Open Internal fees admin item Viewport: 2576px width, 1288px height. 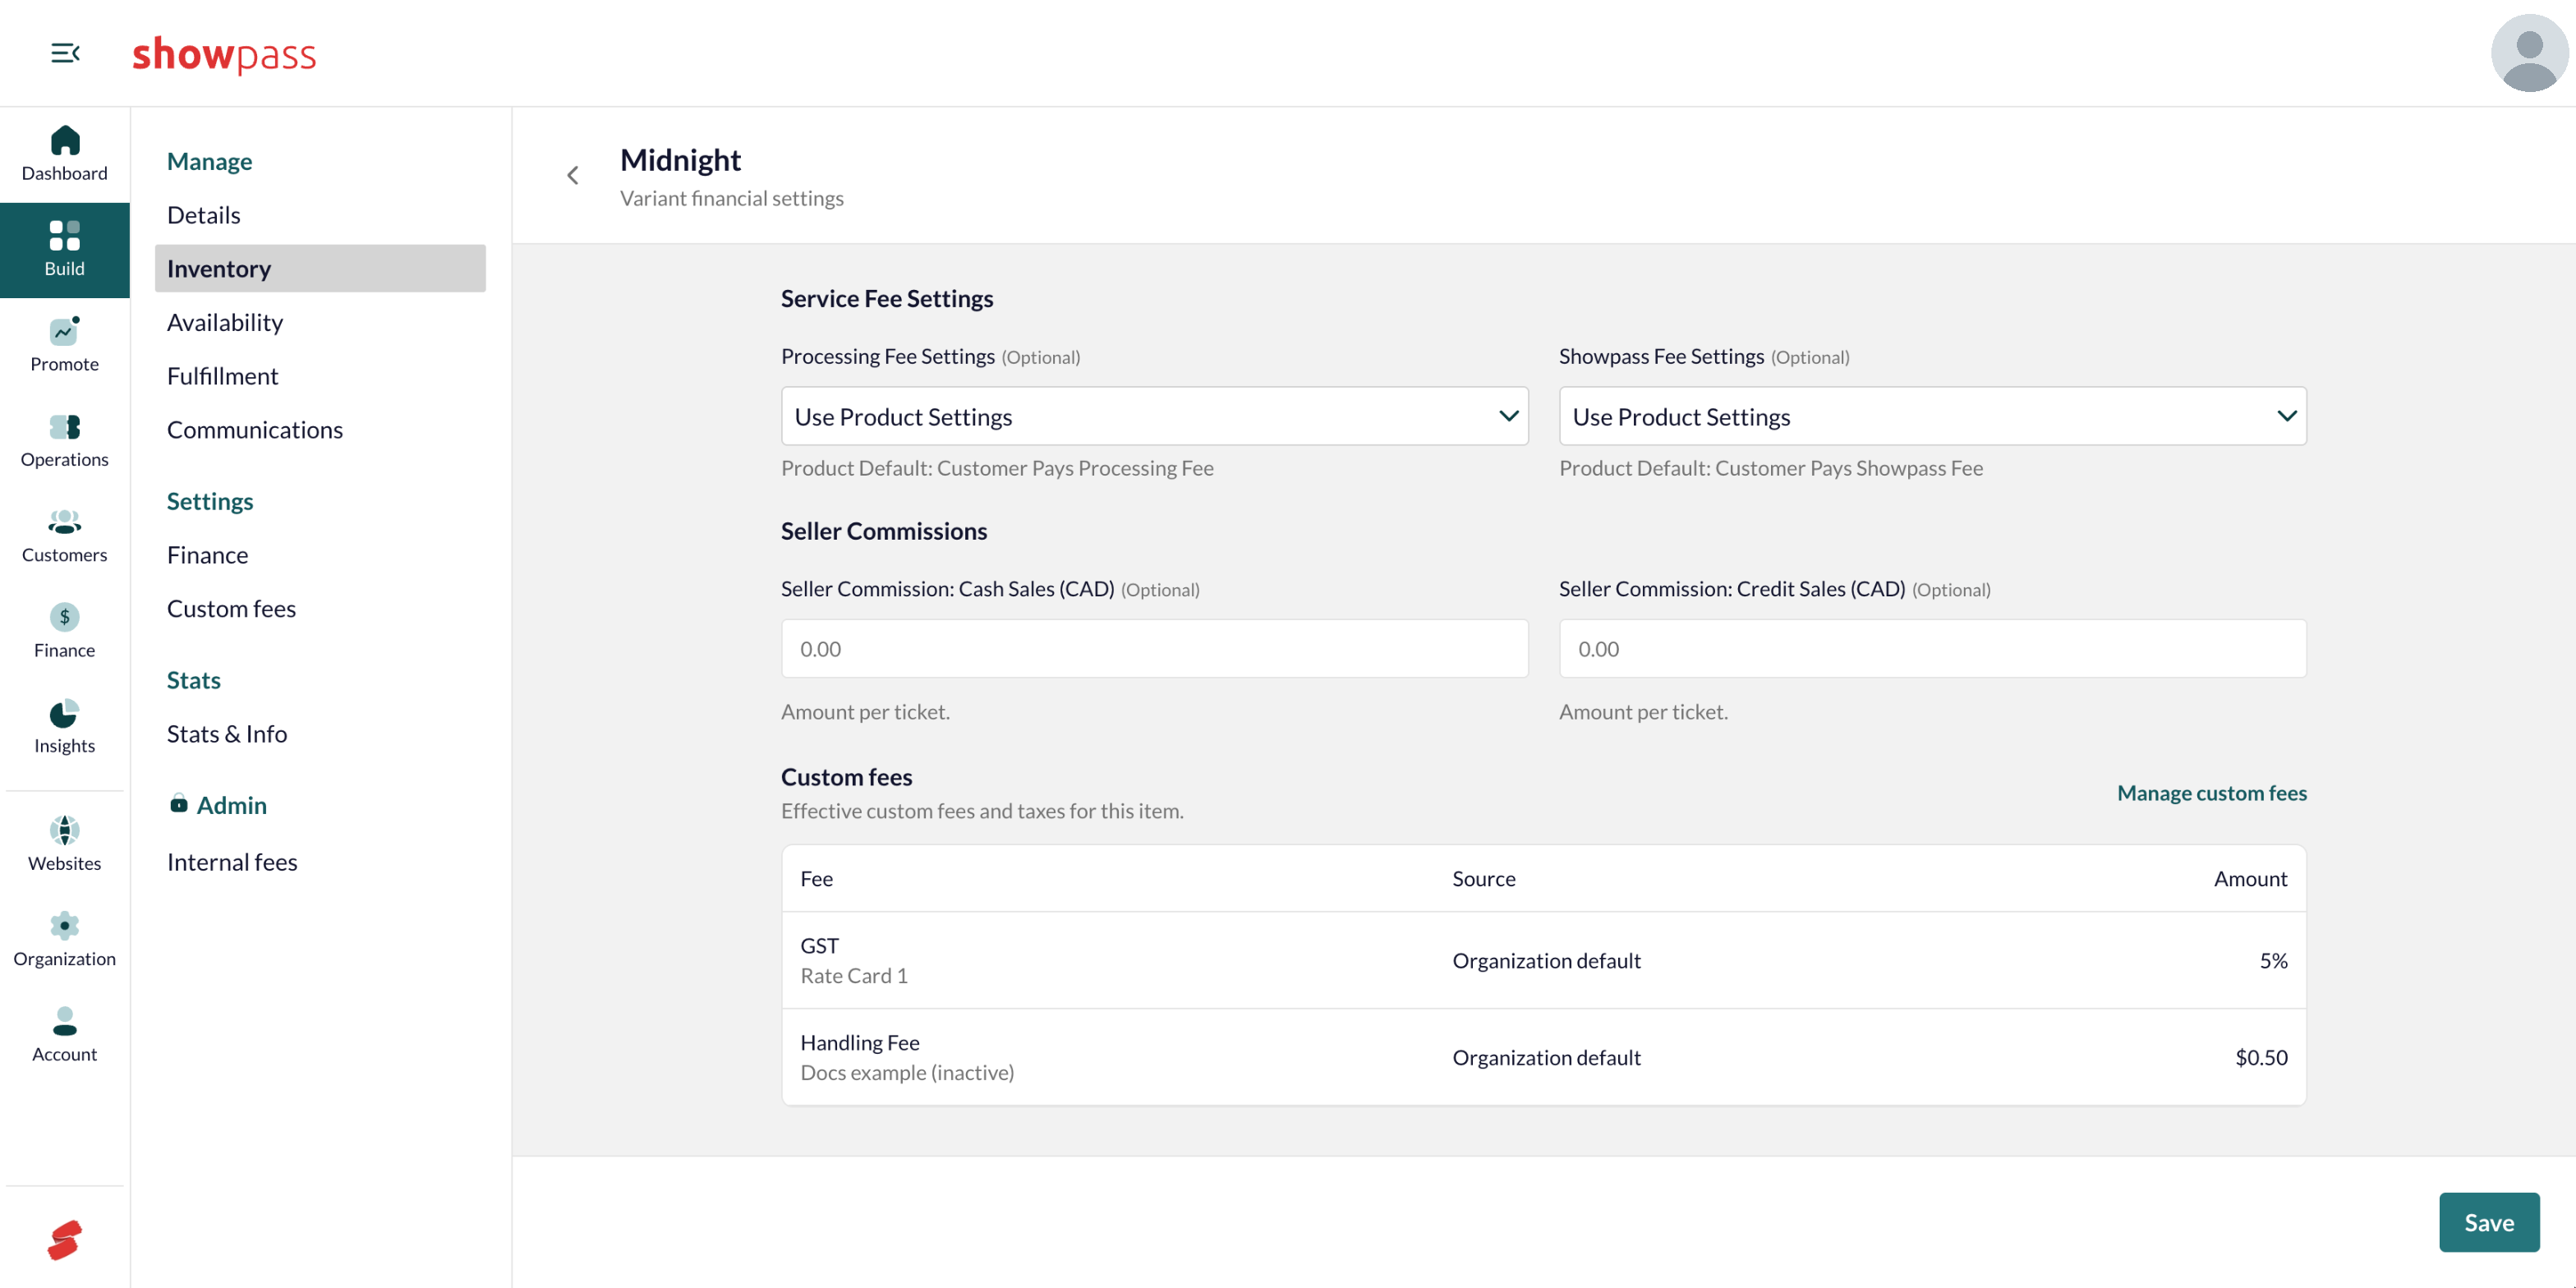[x=232, y=862]
